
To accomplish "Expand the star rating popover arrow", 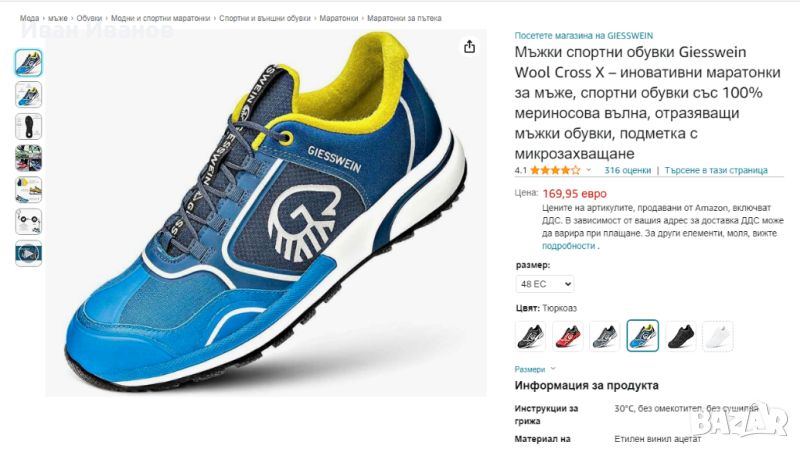I will [588, 170].
